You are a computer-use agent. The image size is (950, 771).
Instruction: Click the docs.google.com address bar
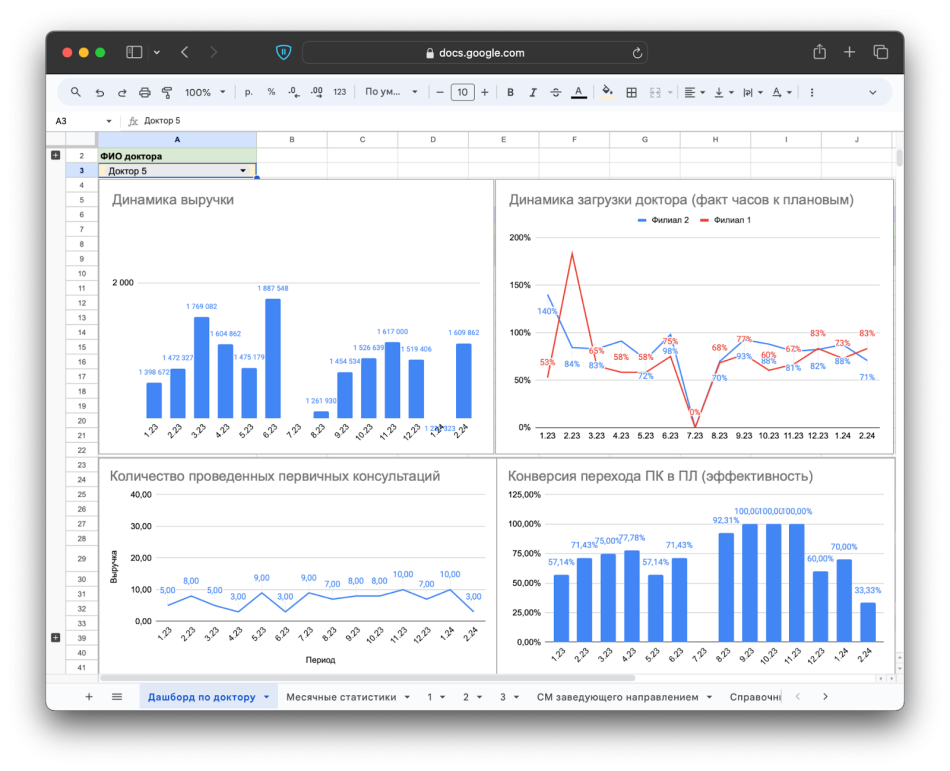(x=475, y=53)
